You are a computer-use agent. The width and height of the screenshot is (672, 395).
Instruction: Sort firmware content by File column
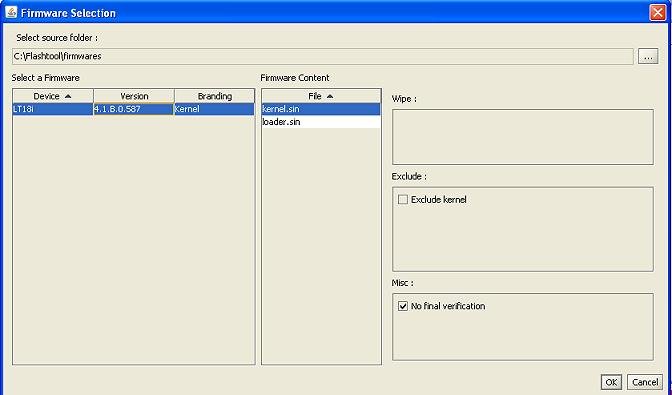coord(321,96)
